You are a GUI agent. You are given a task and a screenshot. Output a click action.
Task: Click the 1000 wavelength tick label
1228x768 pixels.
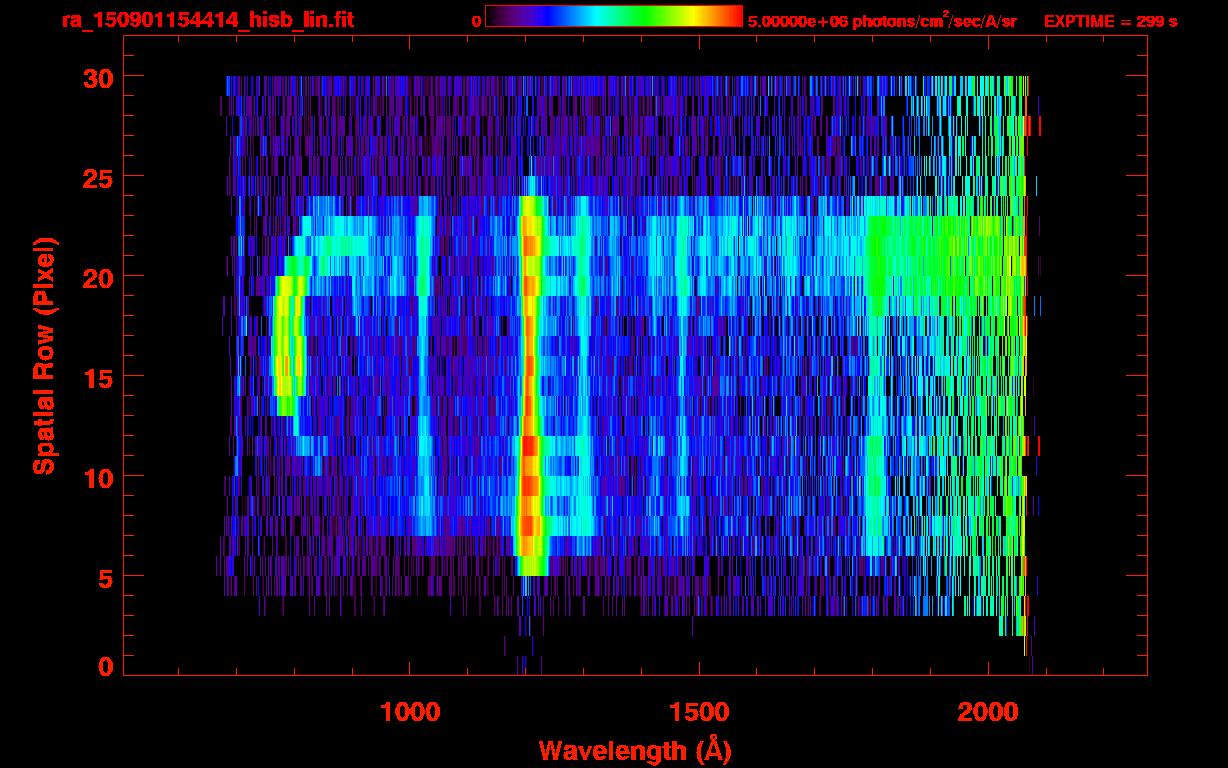pyautogui.click(x=410, y=712)
